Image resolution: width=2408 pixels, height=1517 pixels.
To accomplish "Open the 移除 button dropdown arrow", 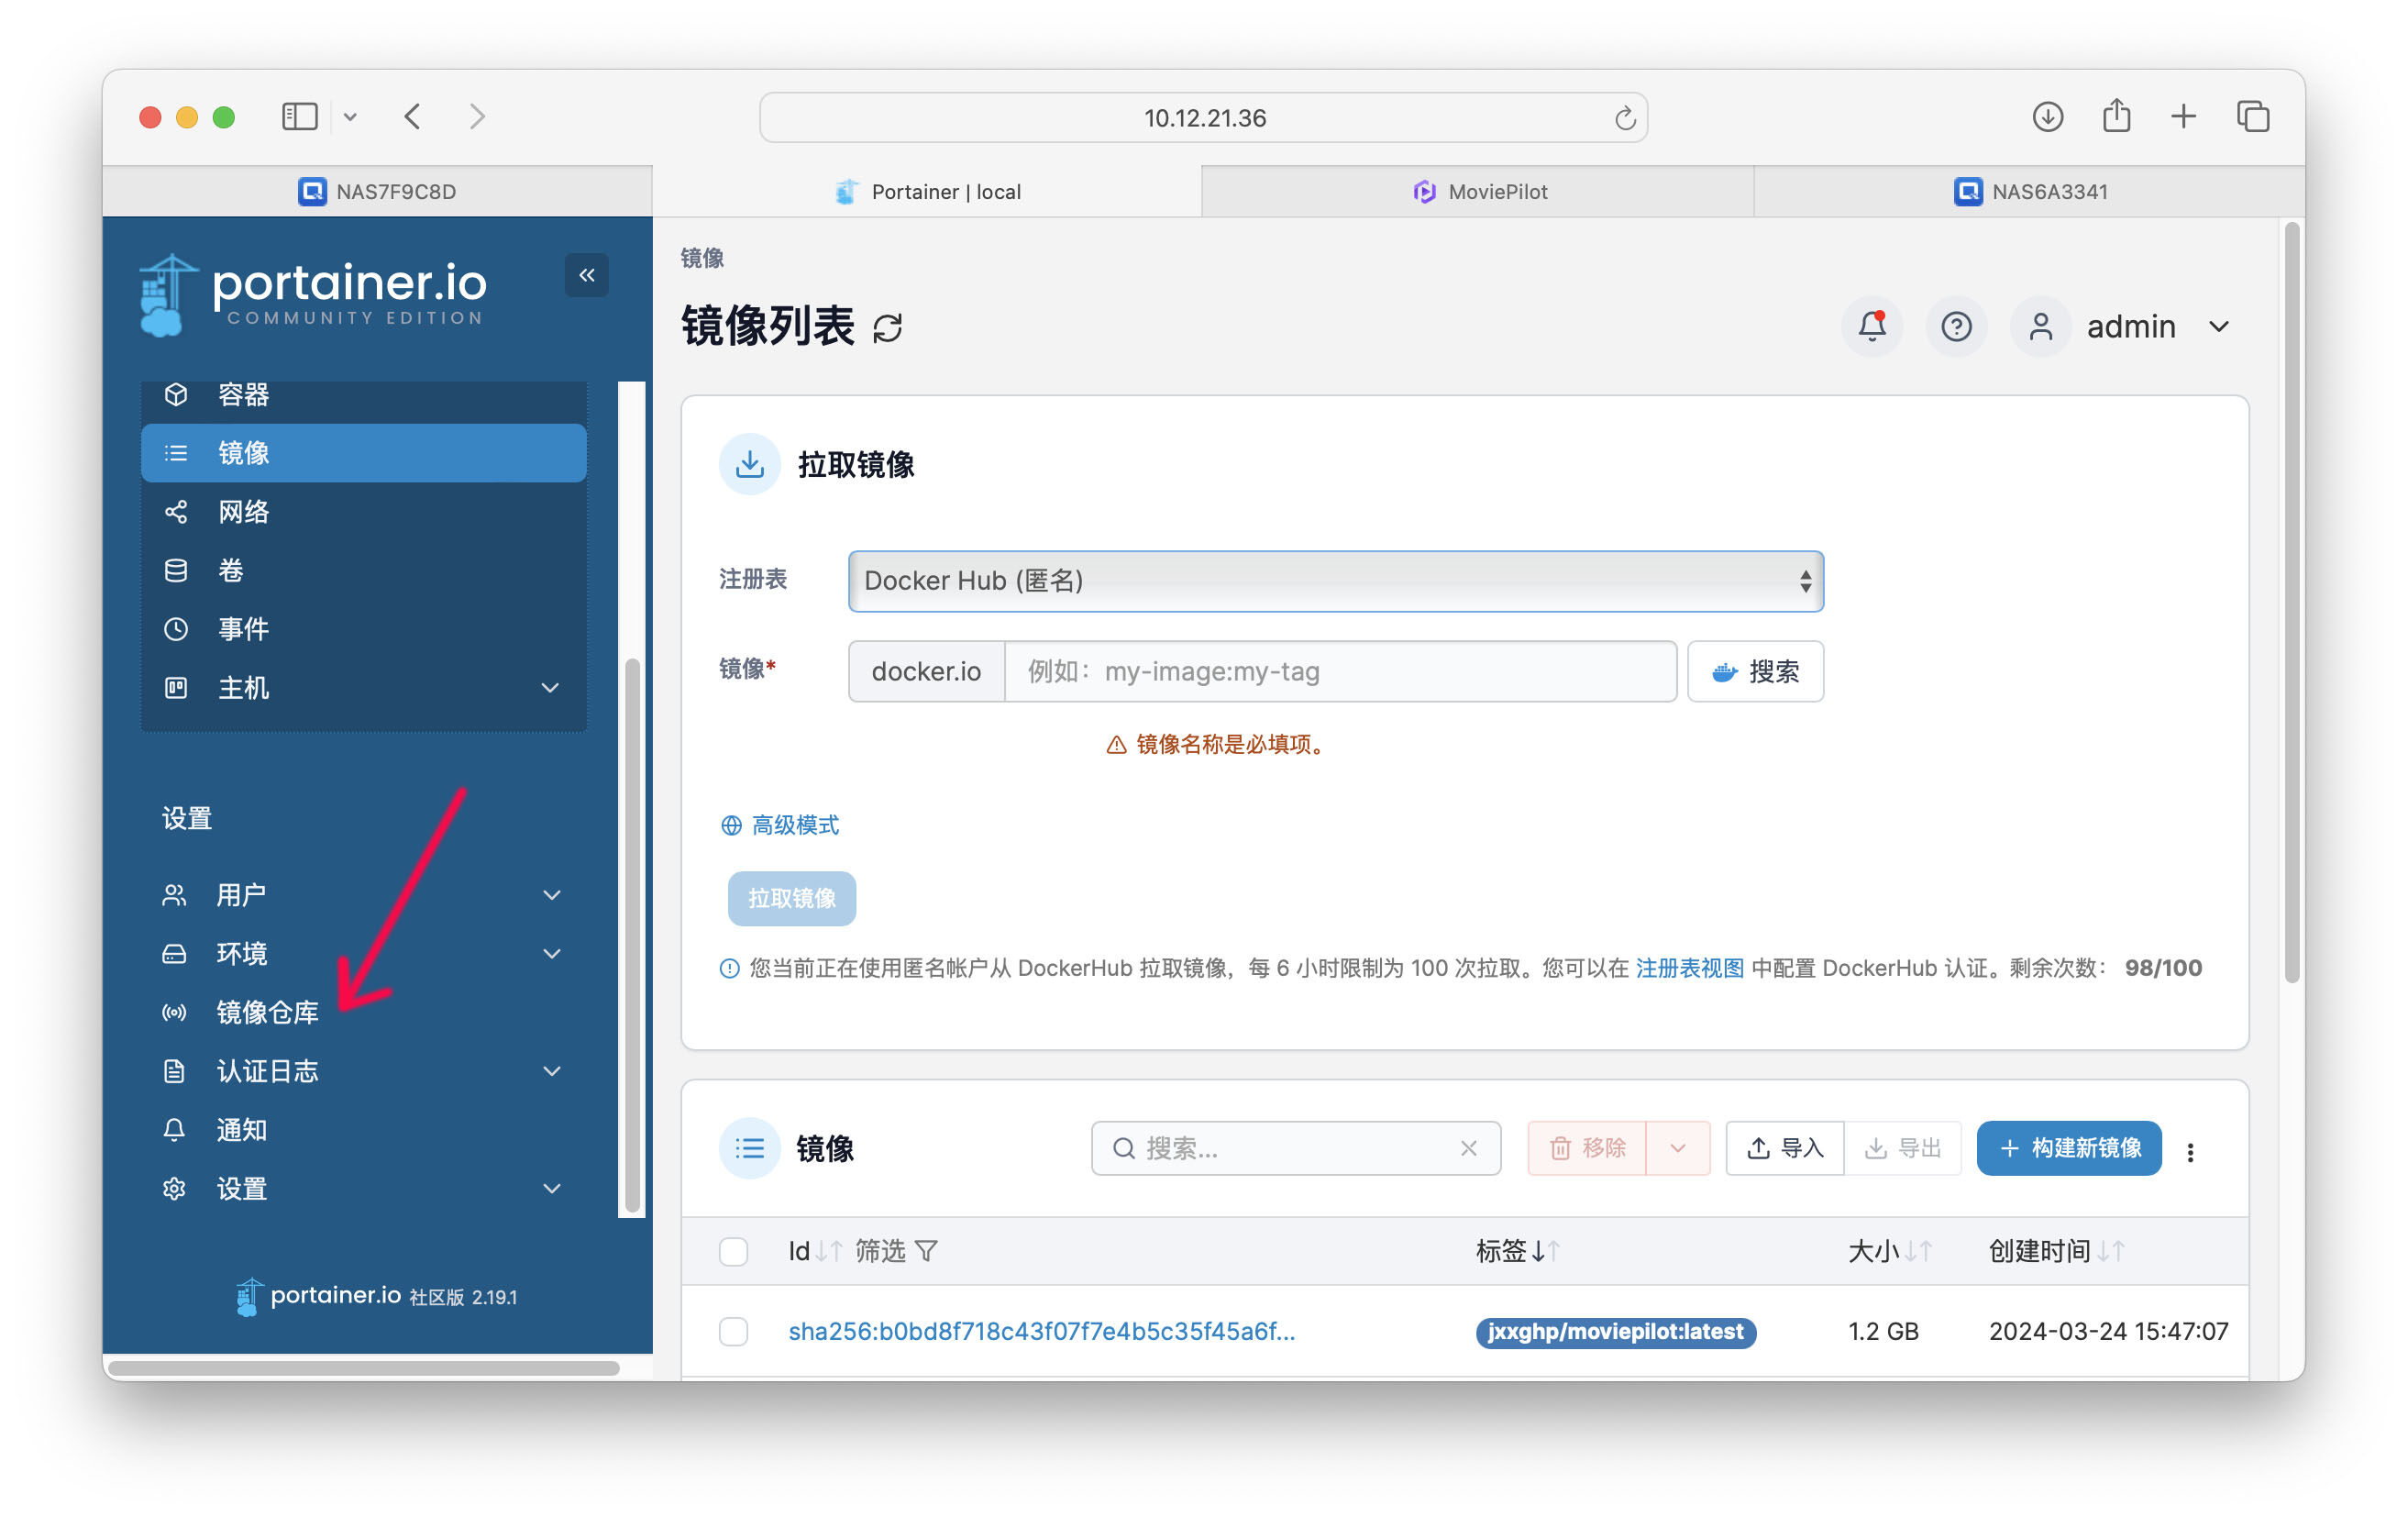I will tap(1677, 1148).
